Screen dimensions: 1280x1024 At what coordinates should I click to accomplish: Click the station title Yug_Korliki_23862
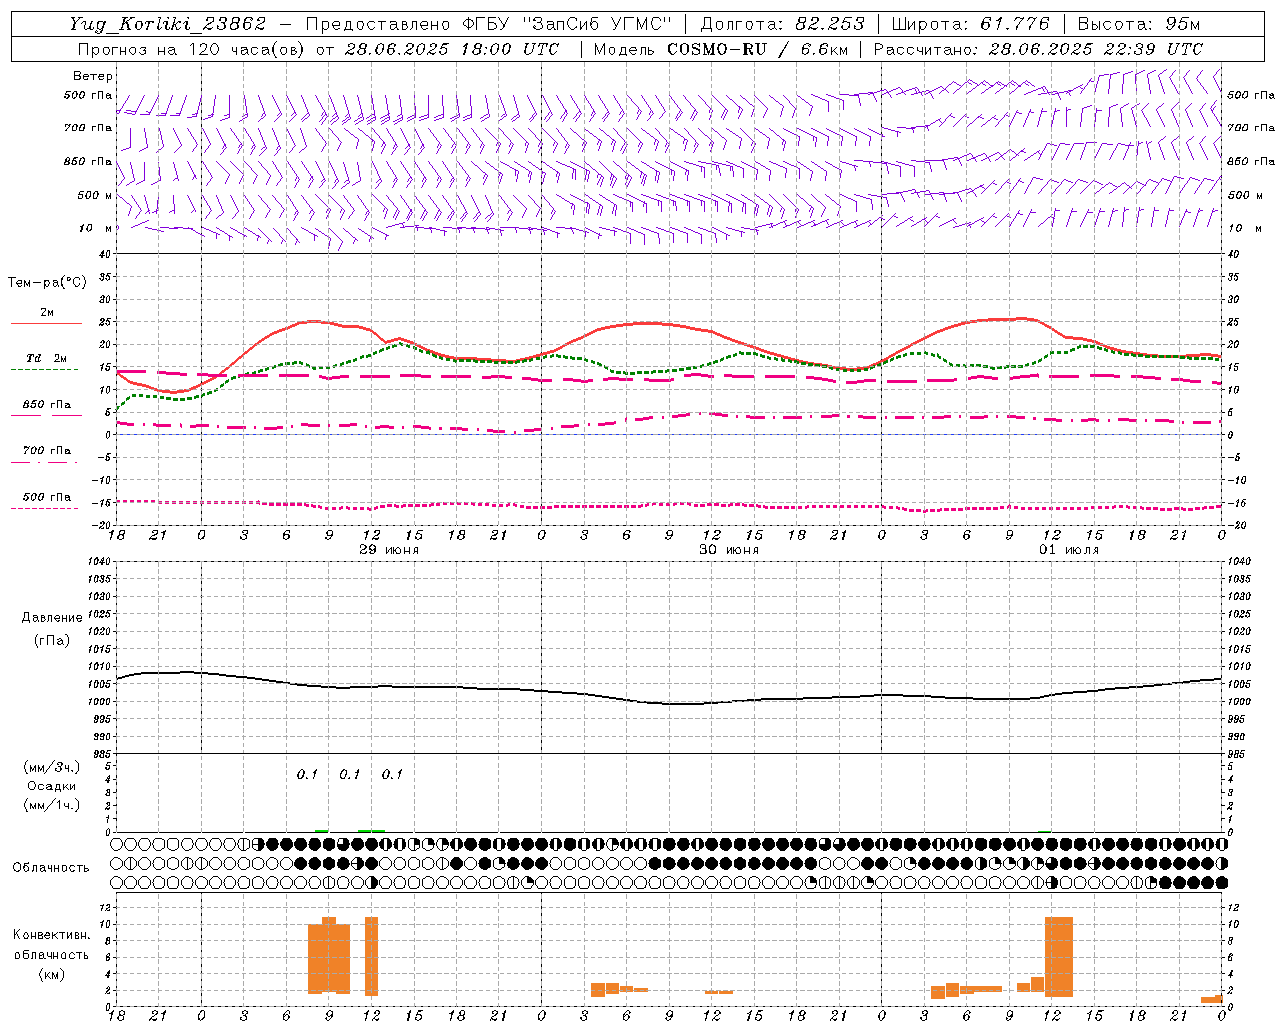coord(168,24)
